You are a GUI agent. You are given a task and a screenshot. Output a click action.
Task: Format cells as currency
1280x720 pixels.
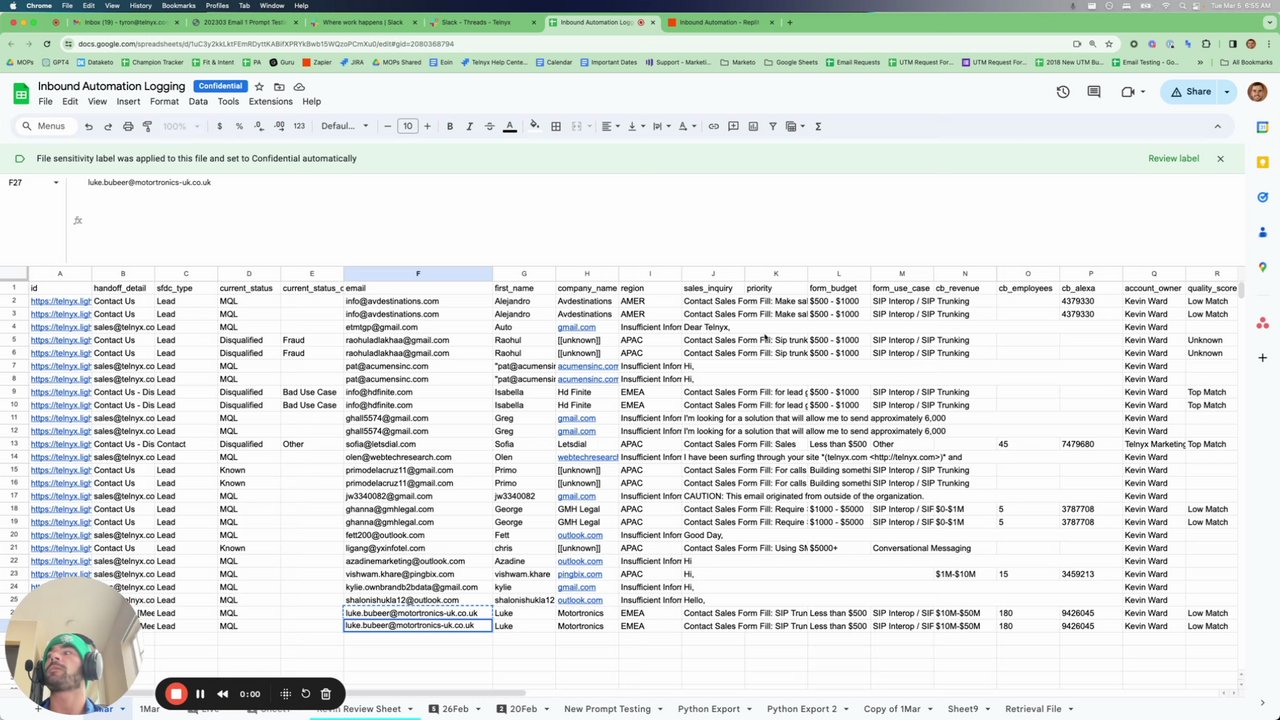[x=219, y=126]
